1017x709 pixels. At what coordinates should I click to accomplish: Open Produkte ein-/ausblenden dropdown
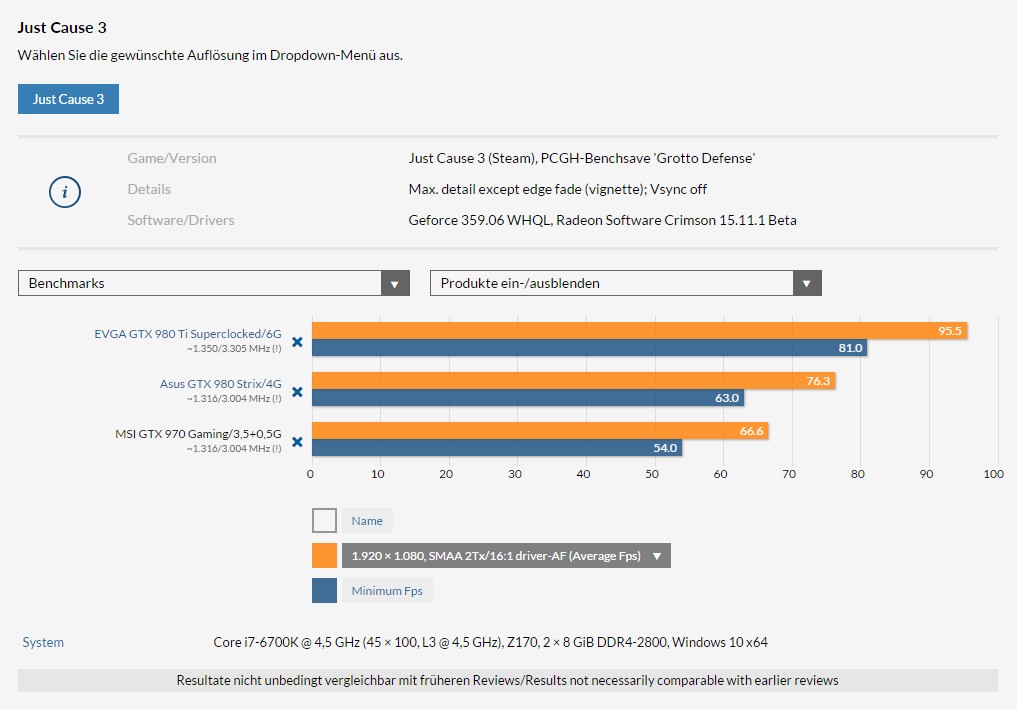[626, 283]
